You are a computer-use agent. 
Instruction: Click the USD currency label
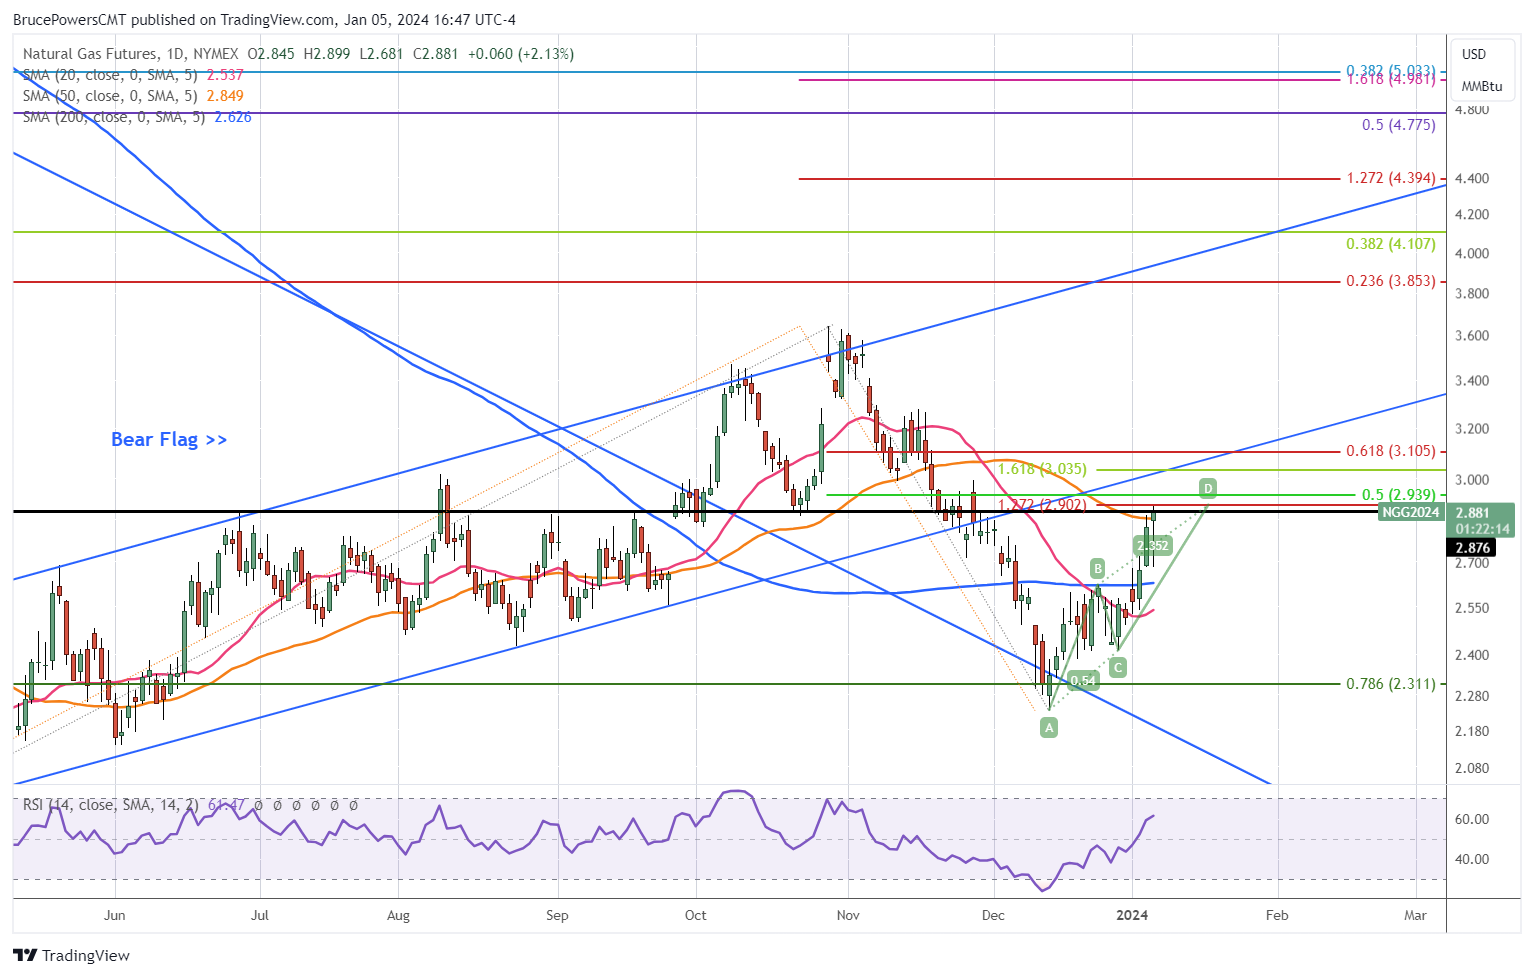(x=1474, y=54)
